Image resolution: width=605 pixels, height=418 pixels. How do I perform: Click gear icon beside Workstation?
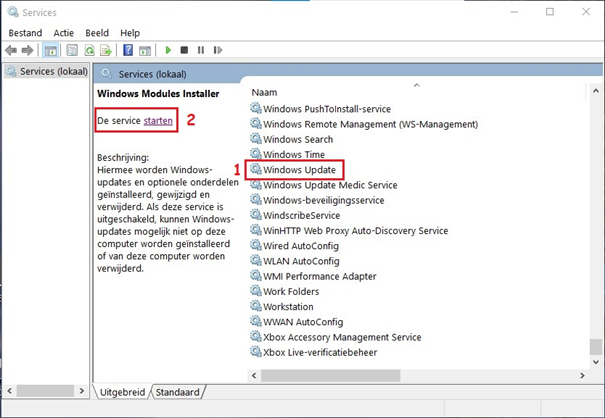(255, 306)
